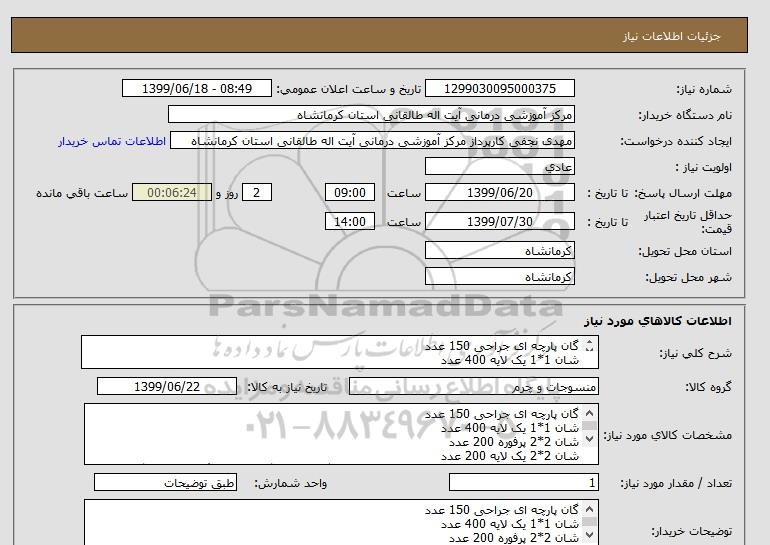This screenshot has width=770, height=545.
Task: Click the label حداقل تاریخ اعتبار قیمت
Action: point(688,222)
